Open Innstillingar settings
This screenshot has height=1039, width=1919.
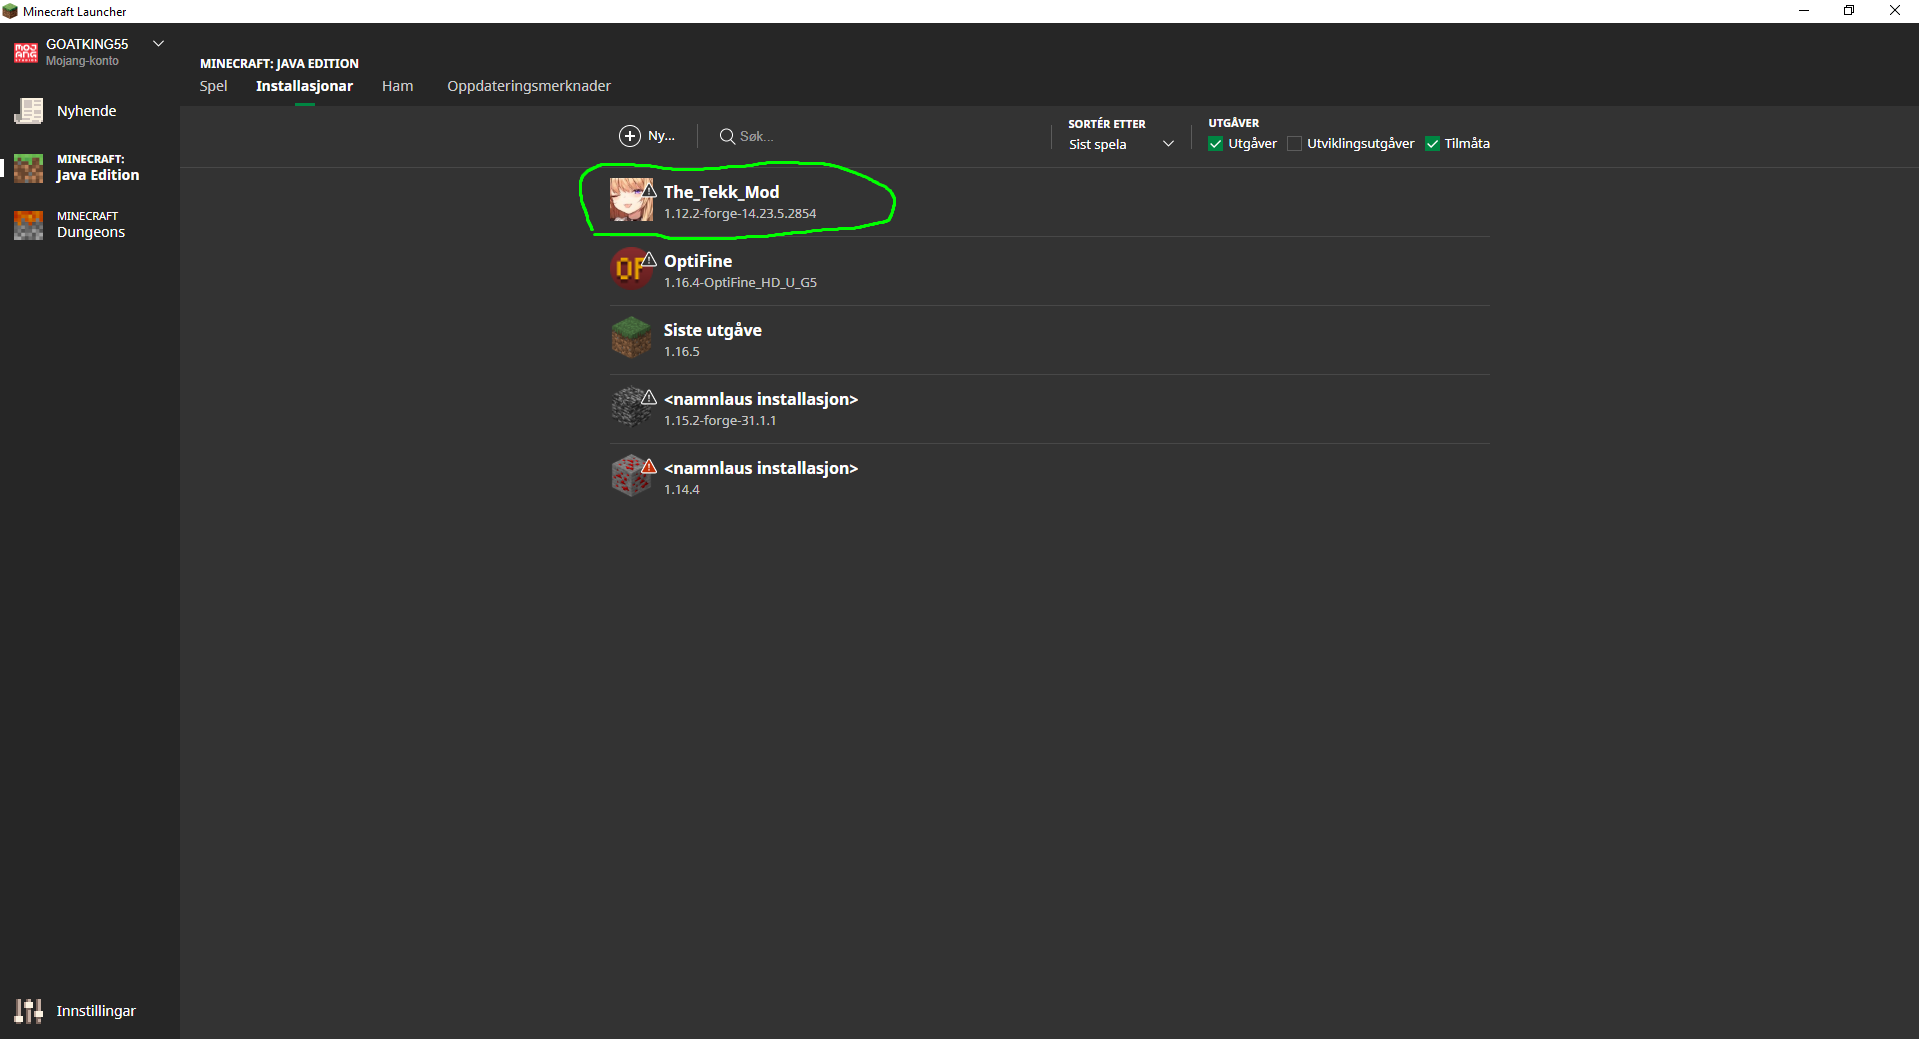pyautogui.click(x=76, y=1011)
